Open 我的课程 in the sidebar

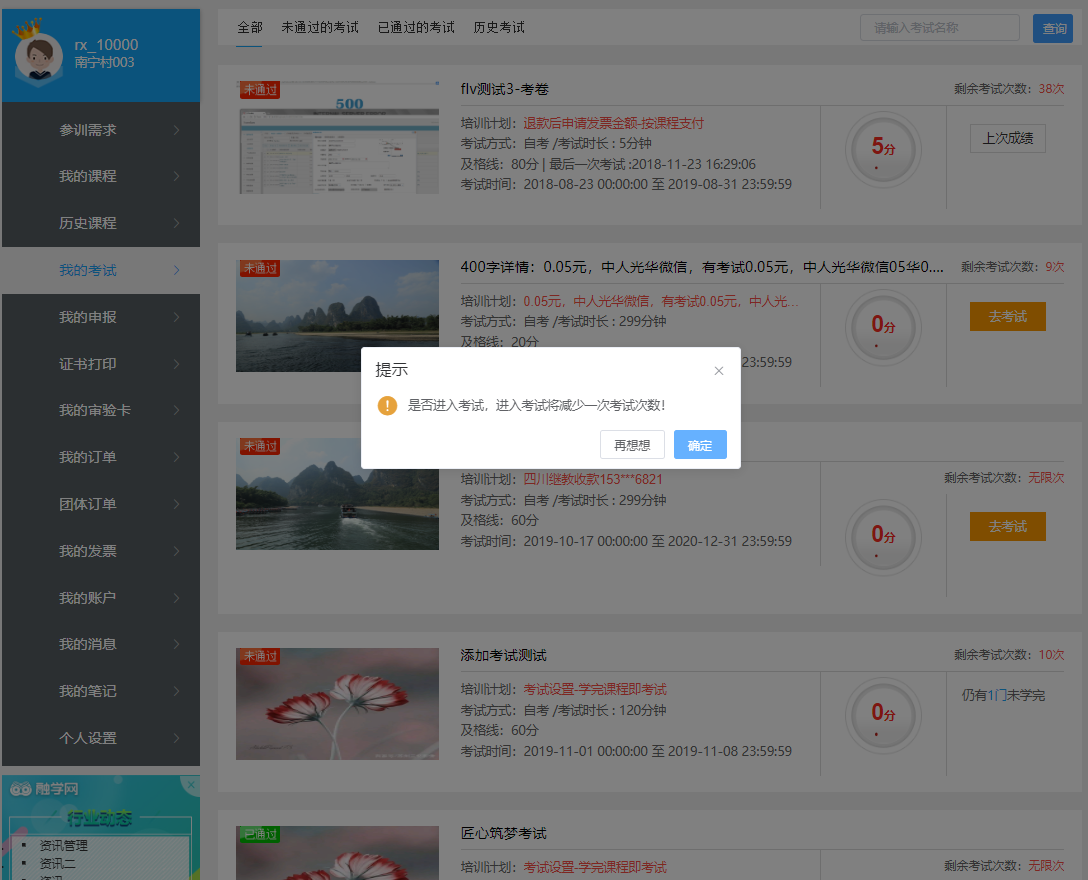(x=101, y=176)
